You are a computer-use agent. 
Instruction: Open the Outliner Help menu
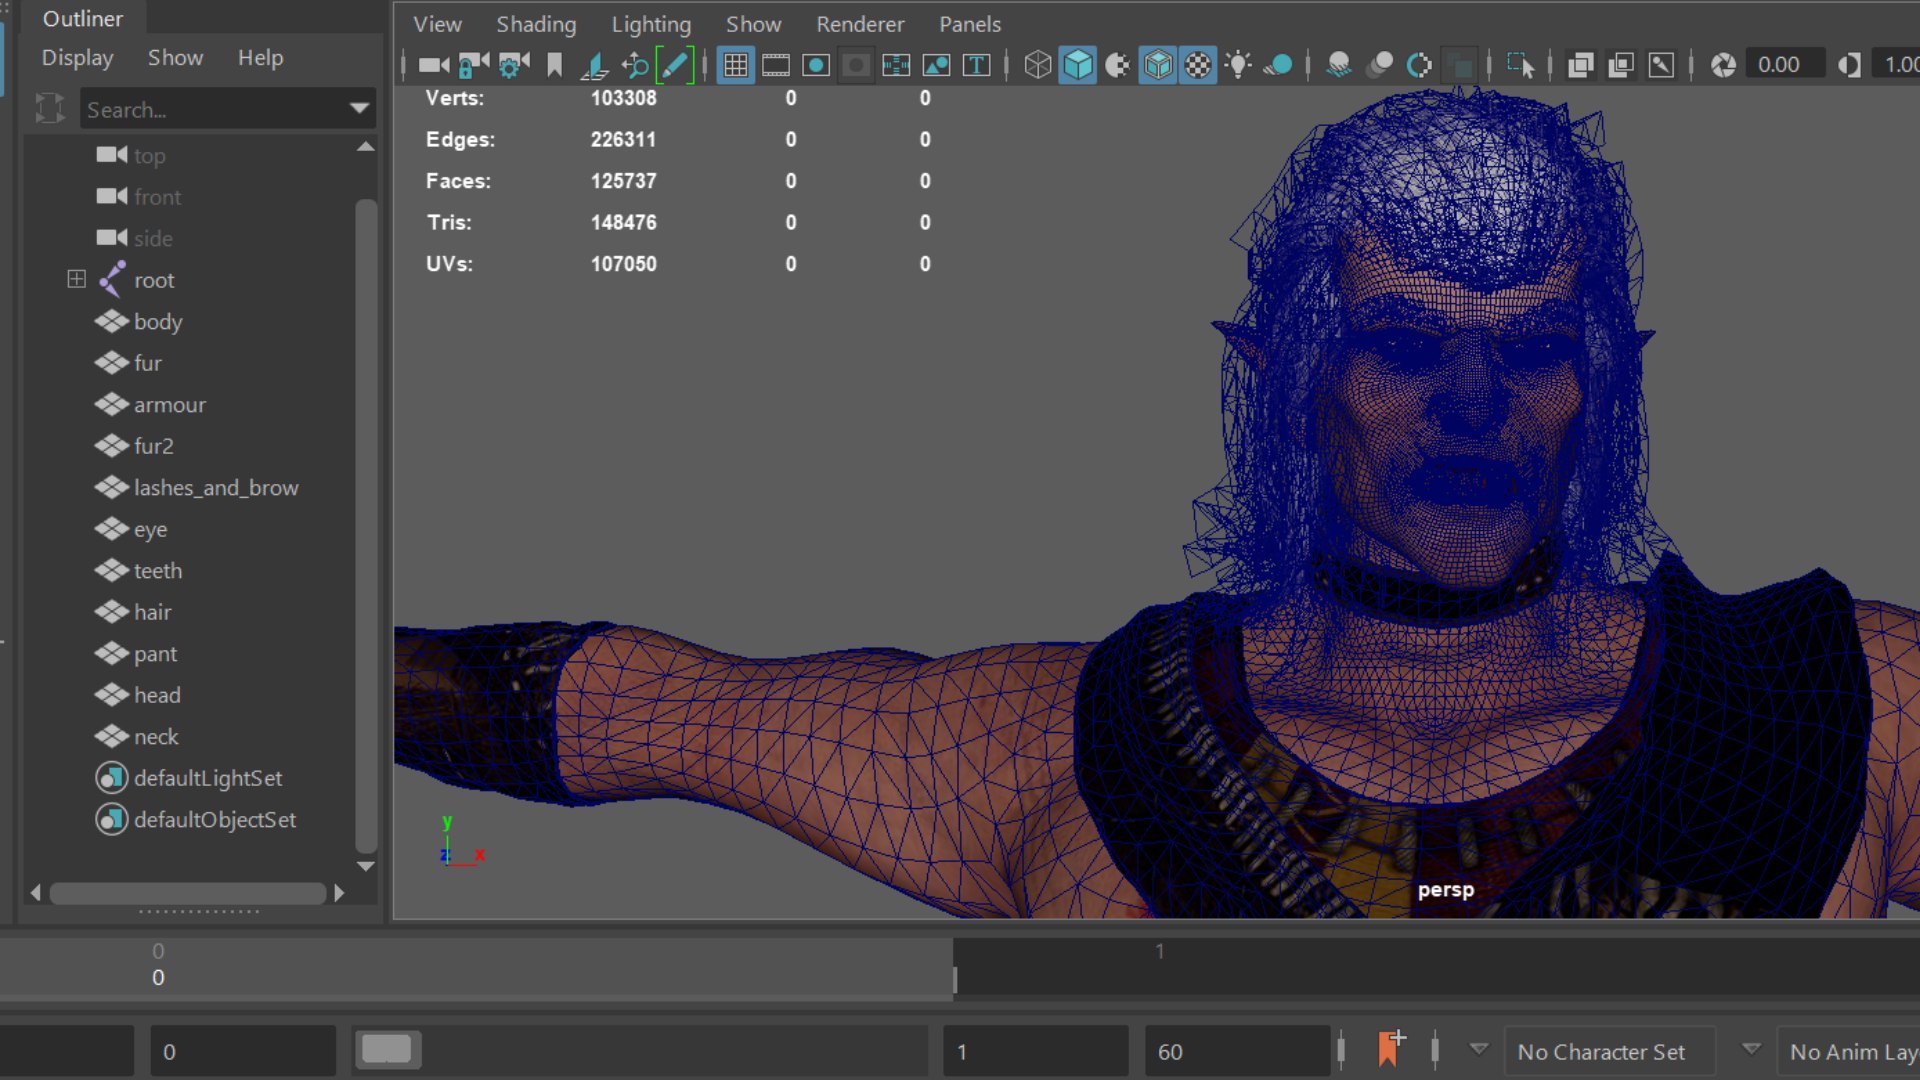(260, 58)
